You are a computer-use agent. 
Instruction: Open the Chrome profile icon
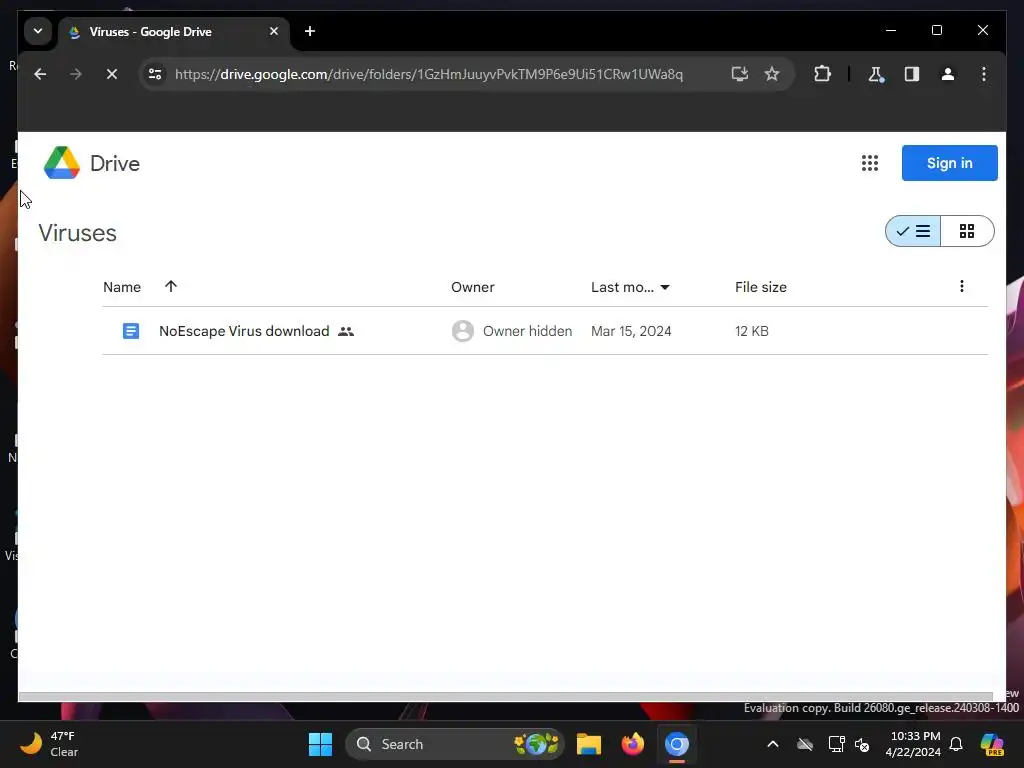point(948,74)
